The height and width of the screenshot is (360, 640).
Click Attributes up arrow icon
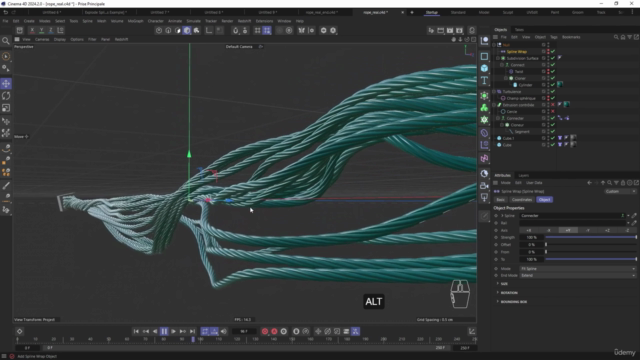coord(603,183)
